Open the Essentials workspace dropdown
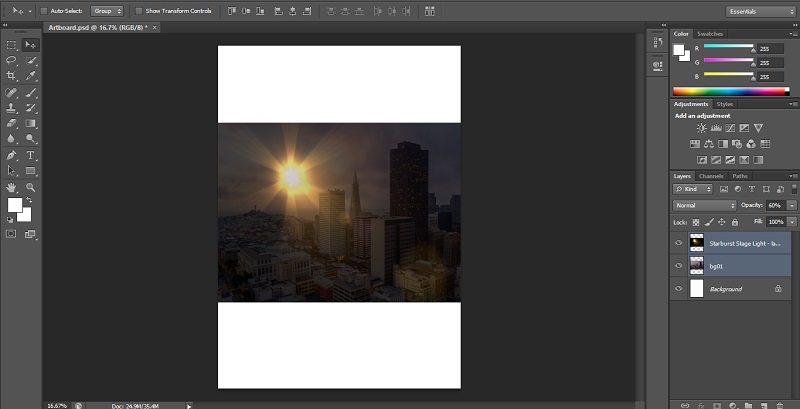The image size is (800, 409). [760, 11]
